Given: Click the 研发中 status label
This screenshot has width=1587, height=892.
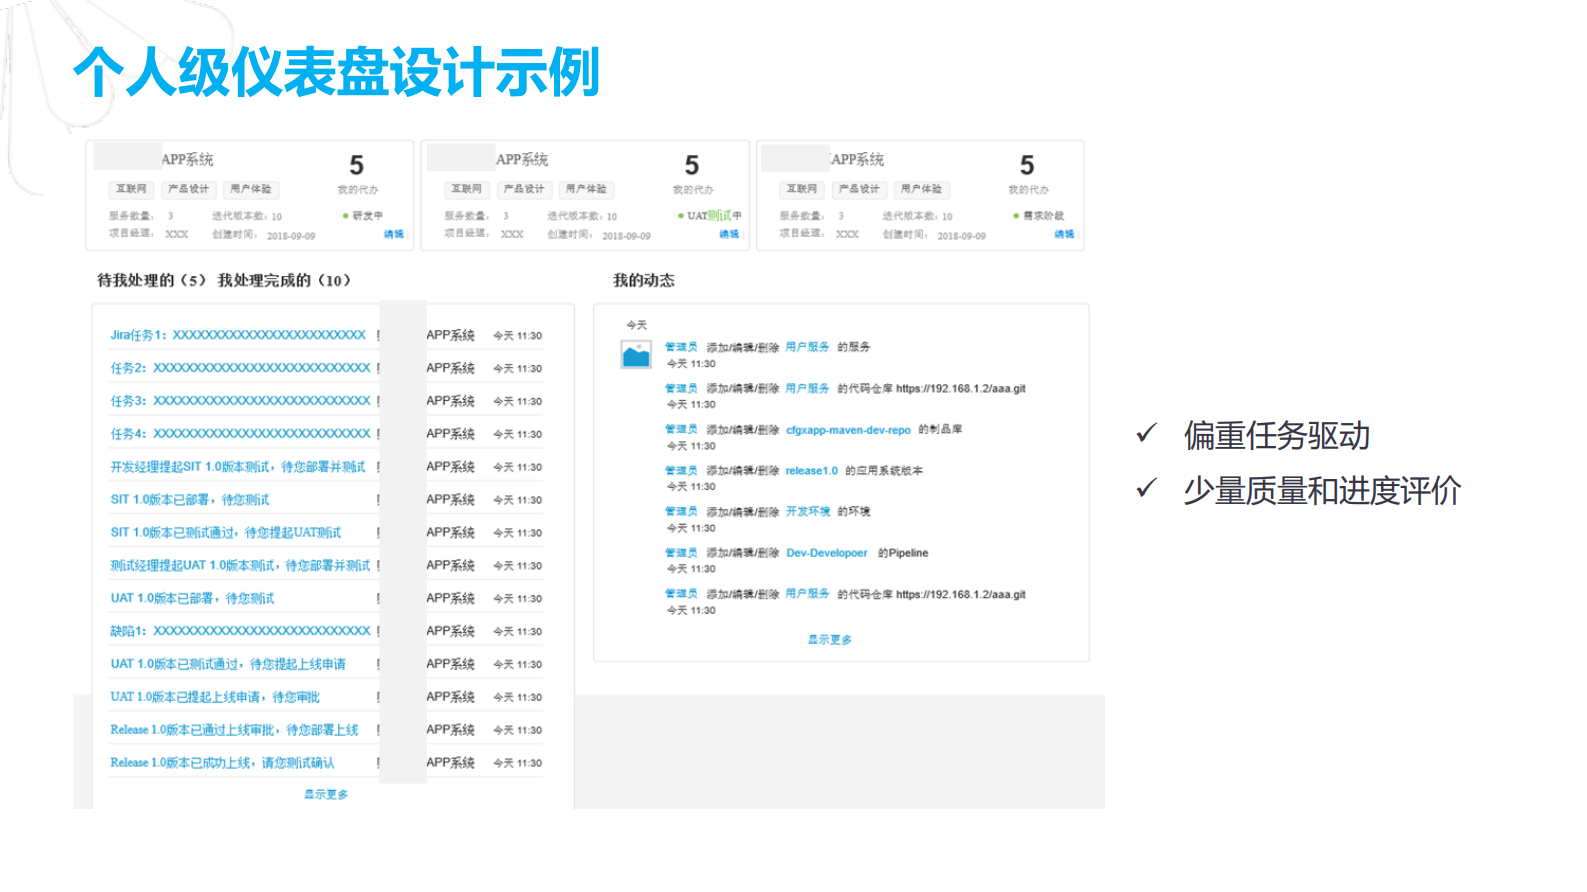Looking at the screenshot, I should click(x=367, y=216).
